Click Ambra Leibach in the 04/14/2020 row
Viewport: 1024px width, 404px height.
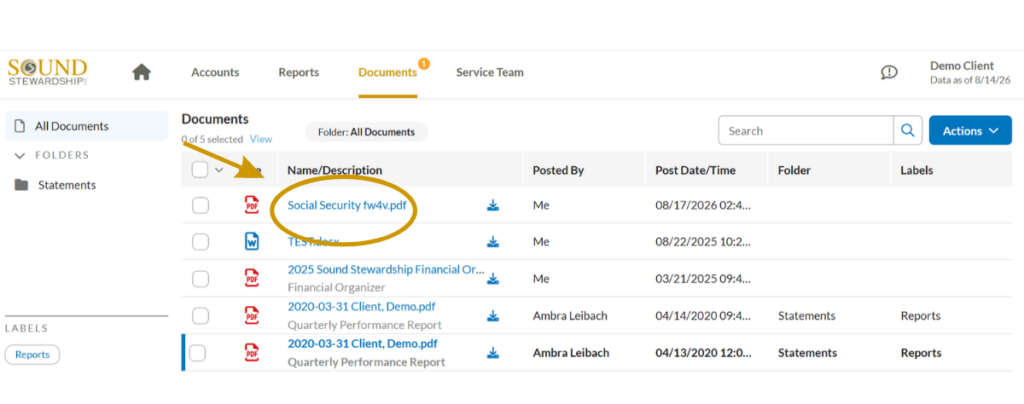click(x=569, y=316)
